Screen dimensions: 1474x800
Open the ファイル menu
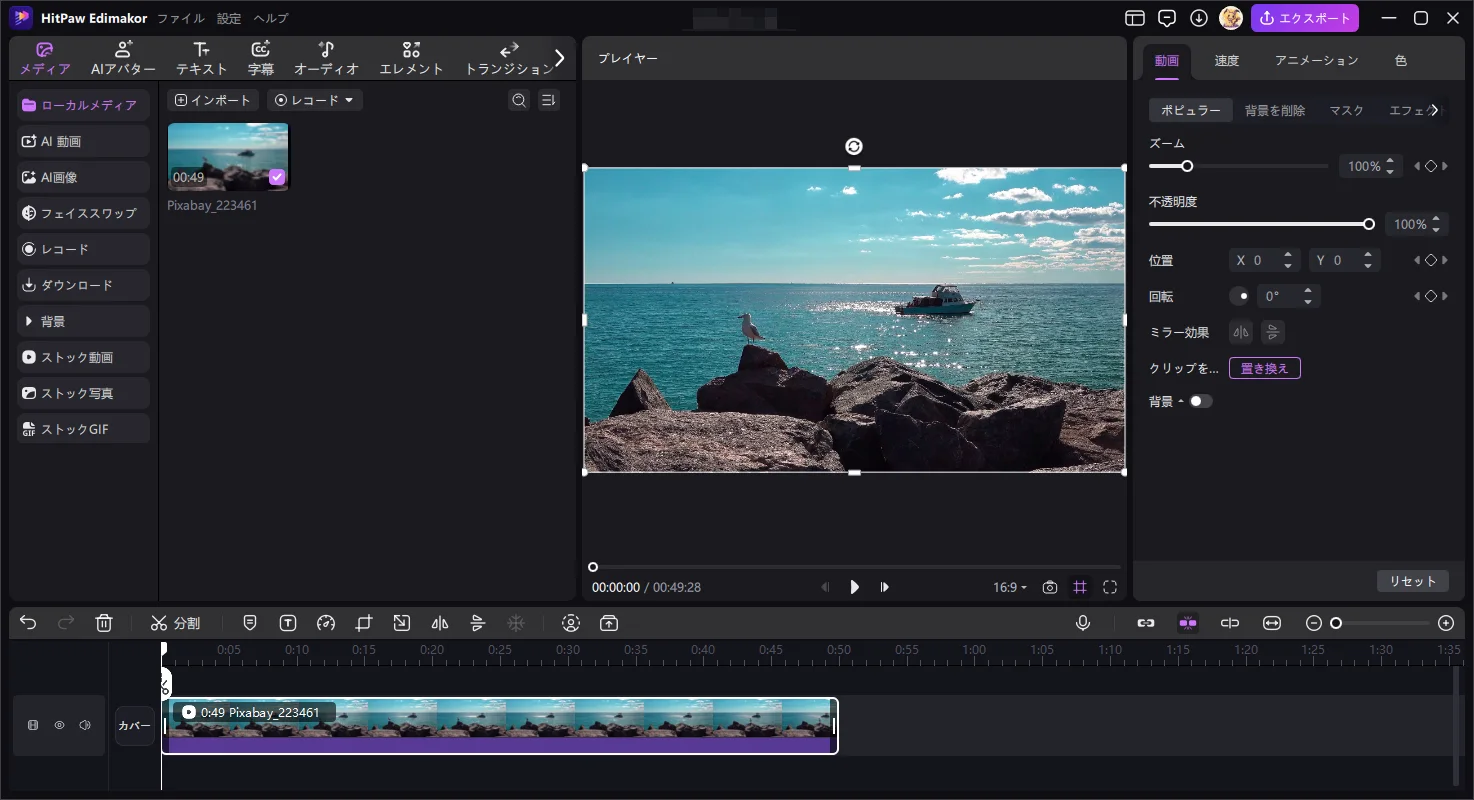pos(181,18)
